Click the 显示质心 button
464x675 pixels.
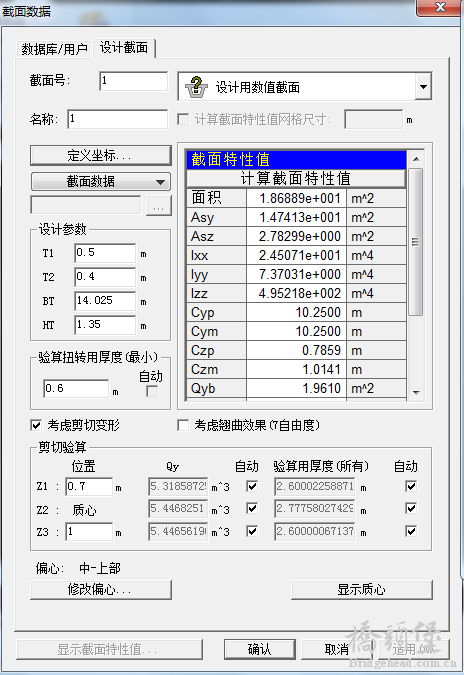coord(362,589)
